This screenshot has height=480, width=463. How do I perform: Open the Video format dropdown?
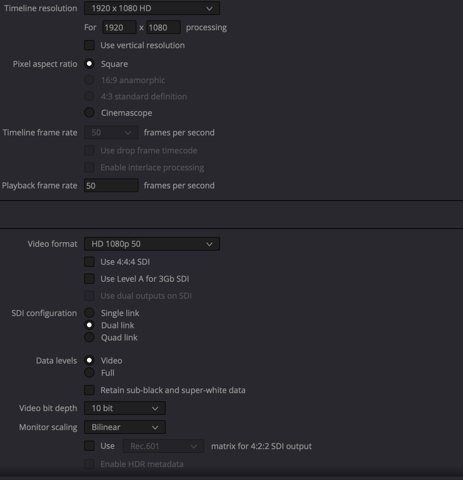click(152, 244)
